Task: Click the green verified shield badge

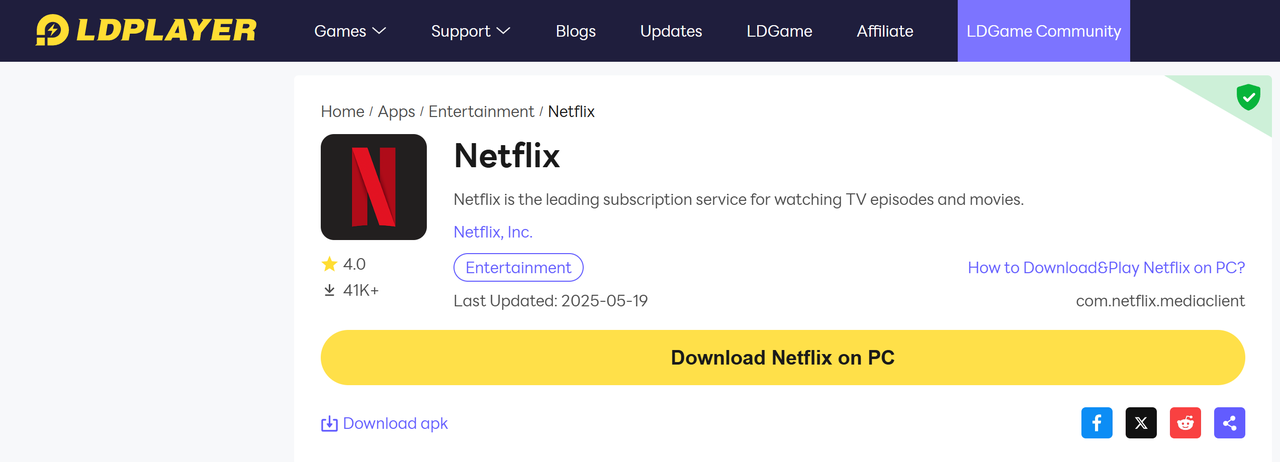Action: point(1247,97)
